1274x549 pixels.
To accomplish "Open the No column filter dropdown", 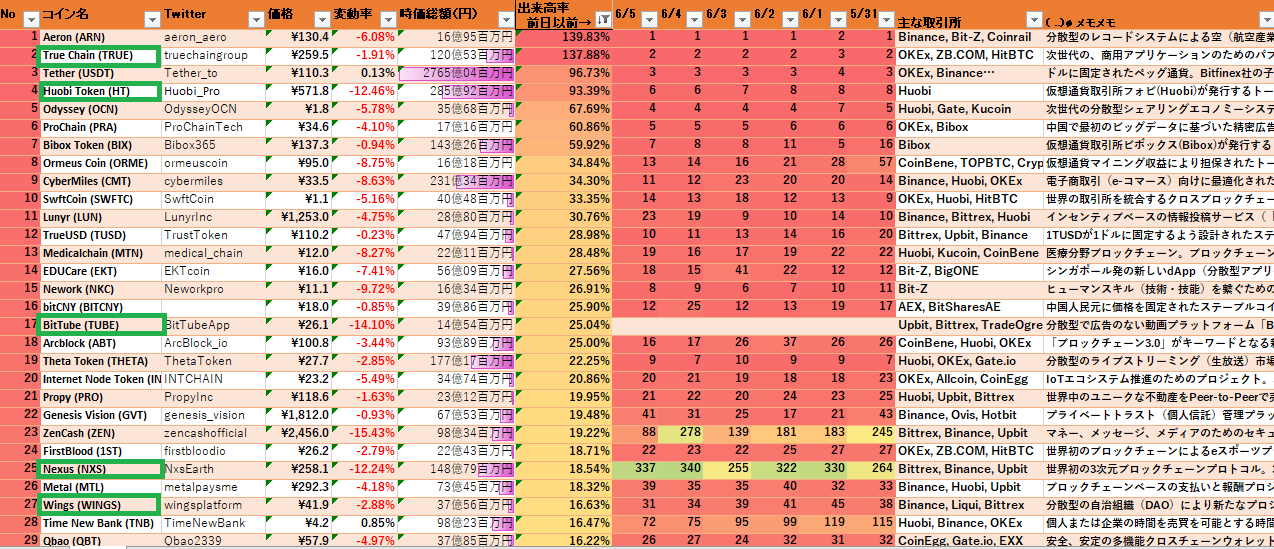I will (x=29, y=19).
